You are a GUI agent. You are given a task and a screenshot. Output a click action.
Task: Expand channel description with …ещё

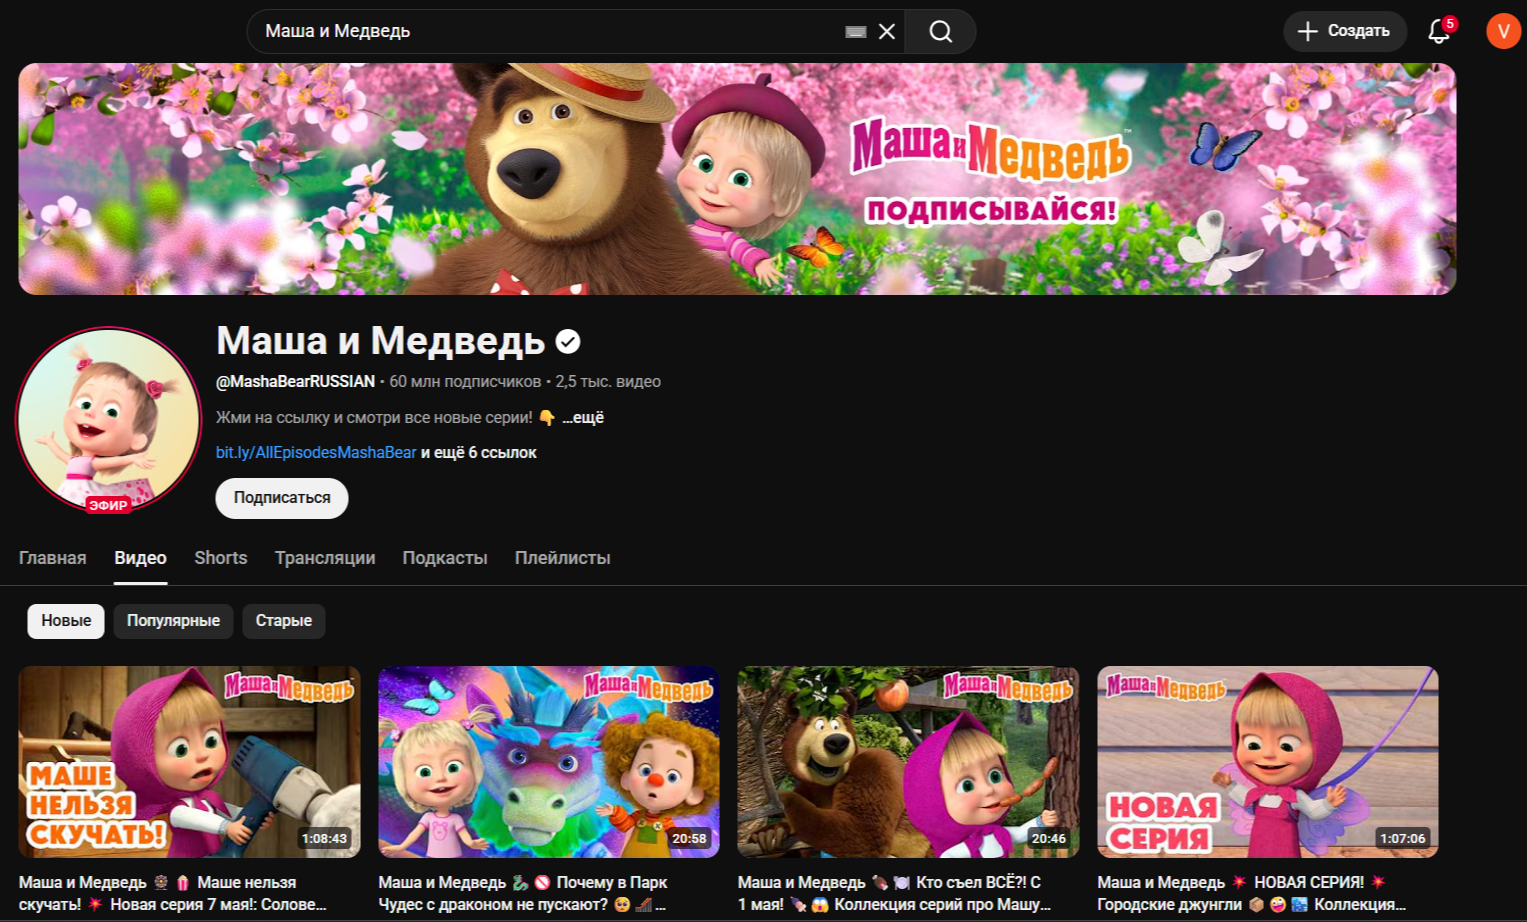click(583, 417)
